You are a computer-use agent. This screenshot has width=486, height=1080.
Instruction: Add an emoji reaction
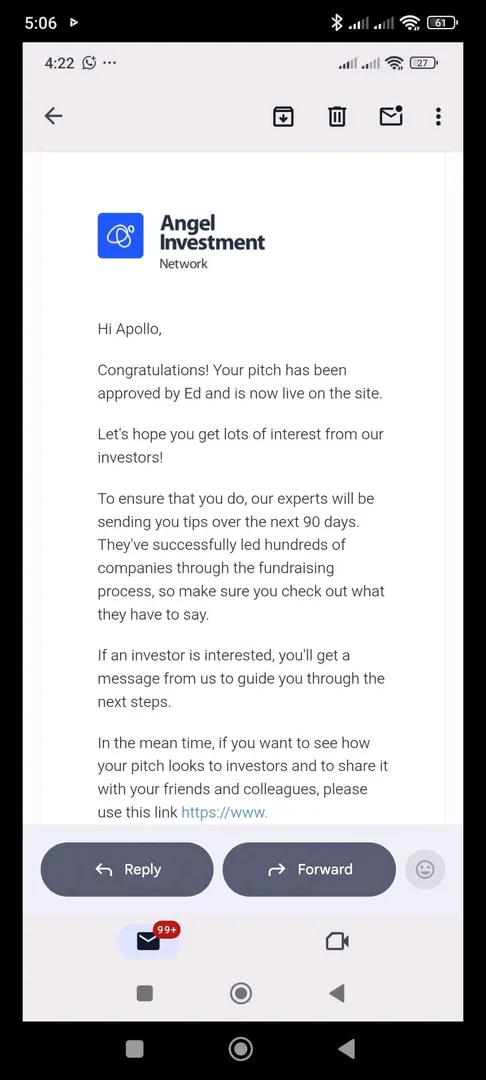coord(425,869)
